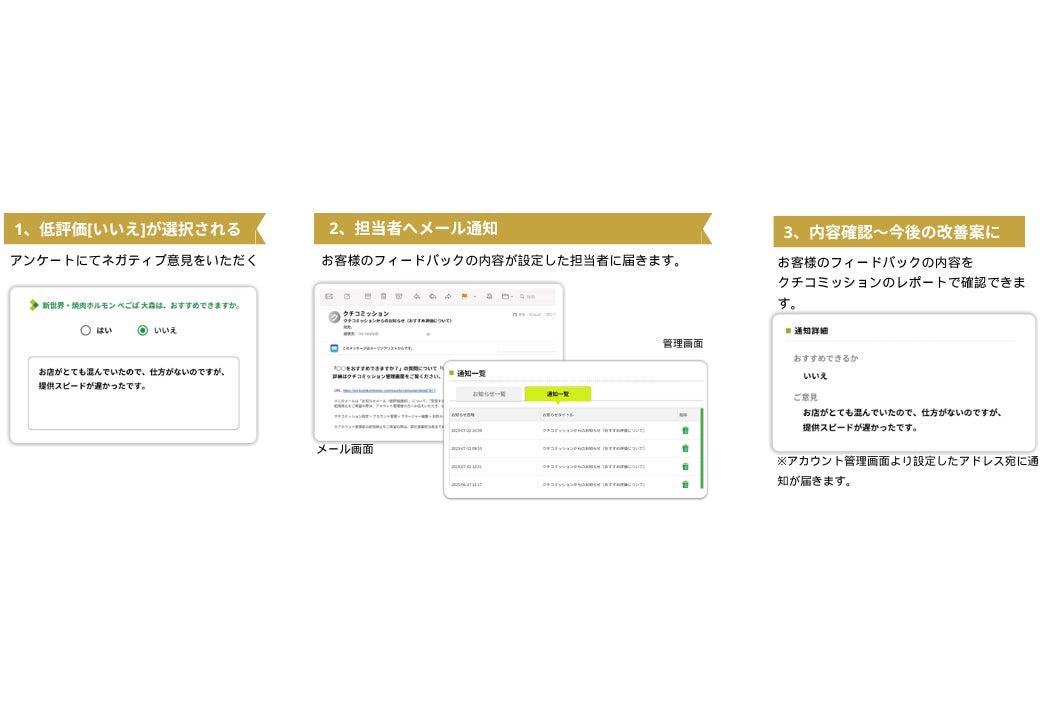Delete the fourth notification row with its trash icon
The image size is (1040, 720).
coord(685,484)
